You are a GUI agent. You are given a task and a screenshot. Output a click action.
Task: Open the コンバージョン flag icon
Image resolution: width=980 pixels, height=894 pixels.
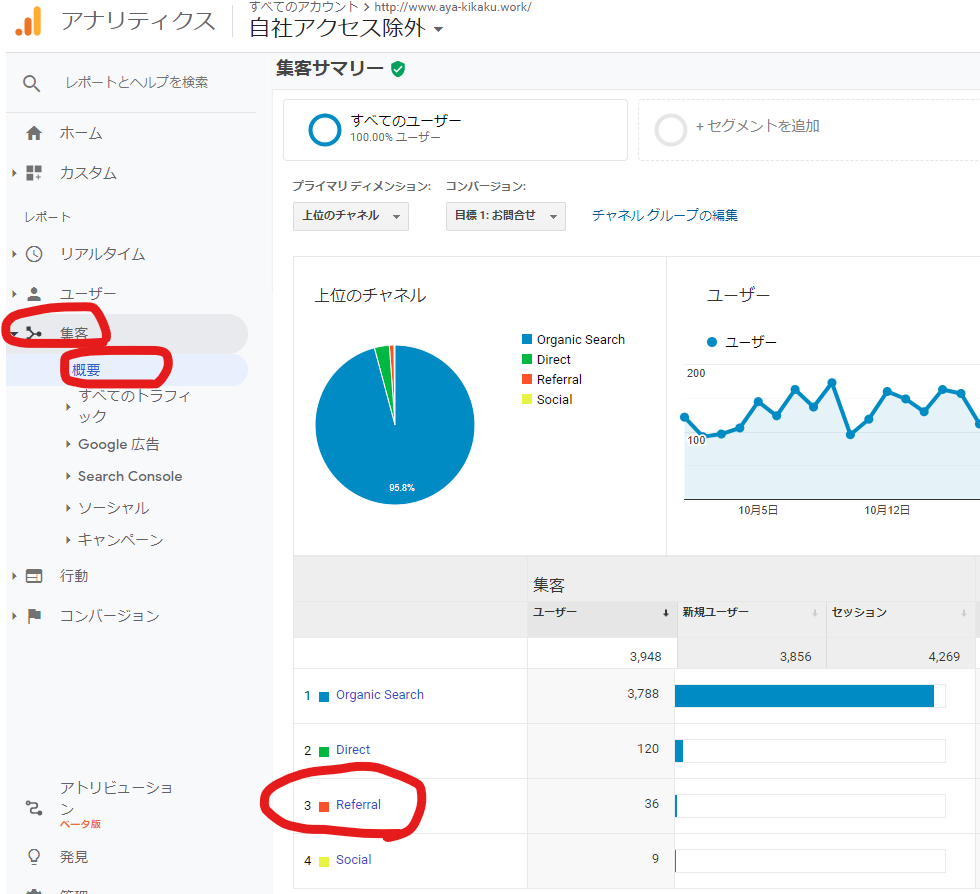click(34, 616)
